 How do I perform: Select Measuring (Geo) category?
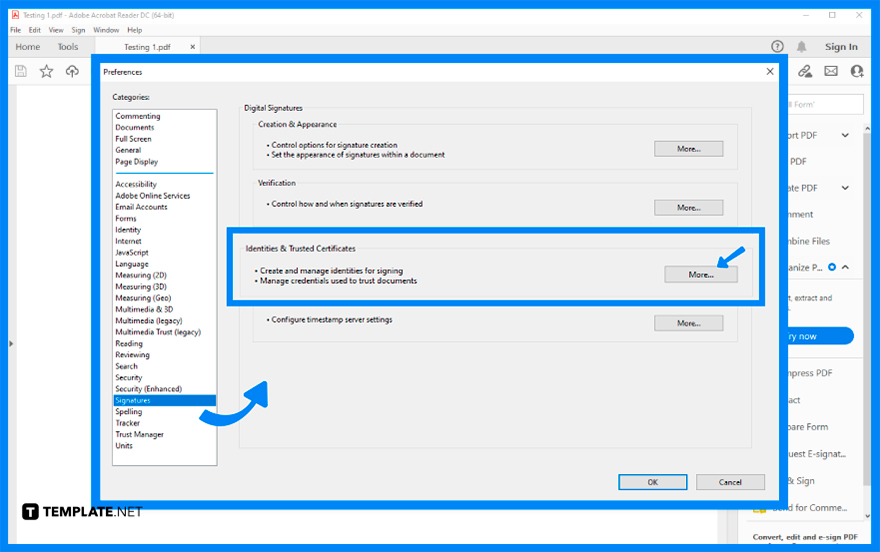tap(143, 298)
